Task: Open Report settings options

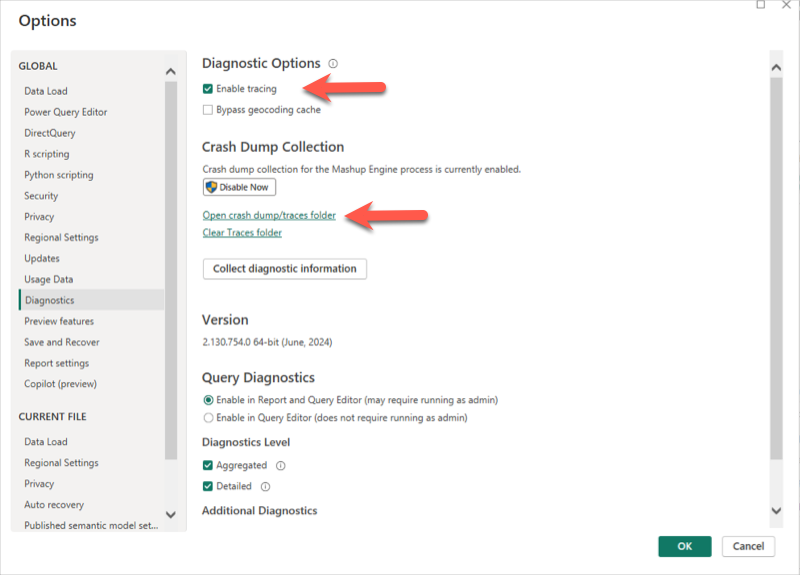Action: click(x=57, y=363)
